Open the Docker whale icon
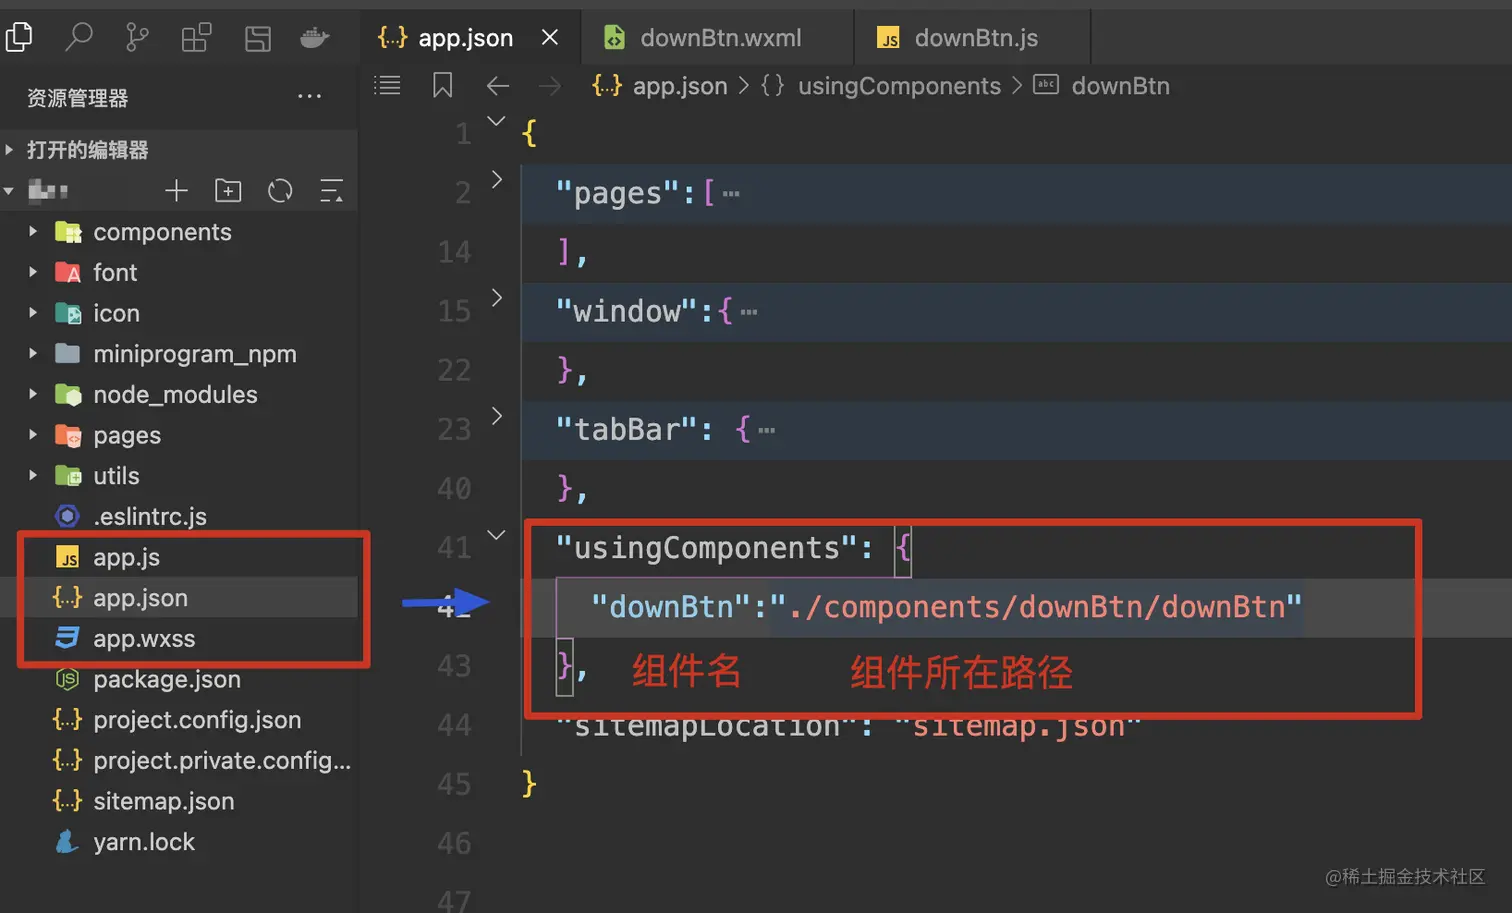 [315, 38]
